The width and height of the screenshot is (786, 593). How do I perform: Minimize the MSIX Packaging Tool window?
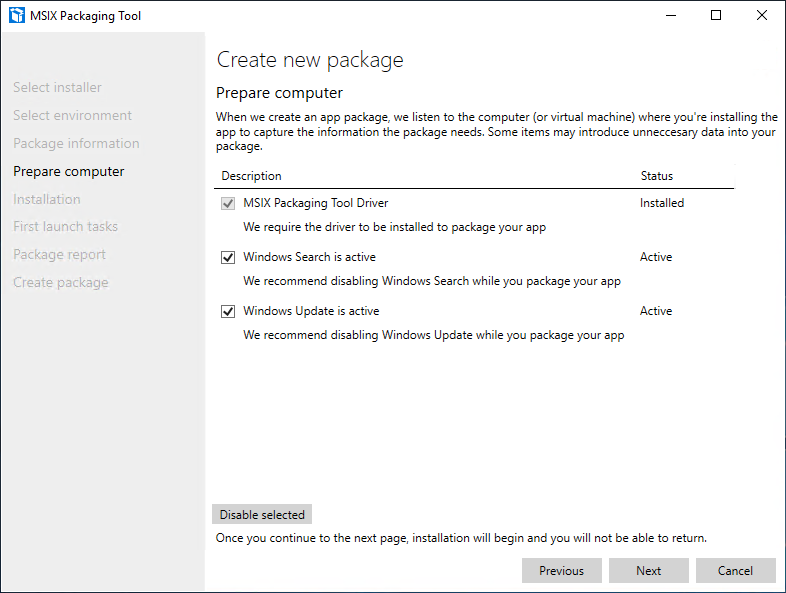[671, 16]
